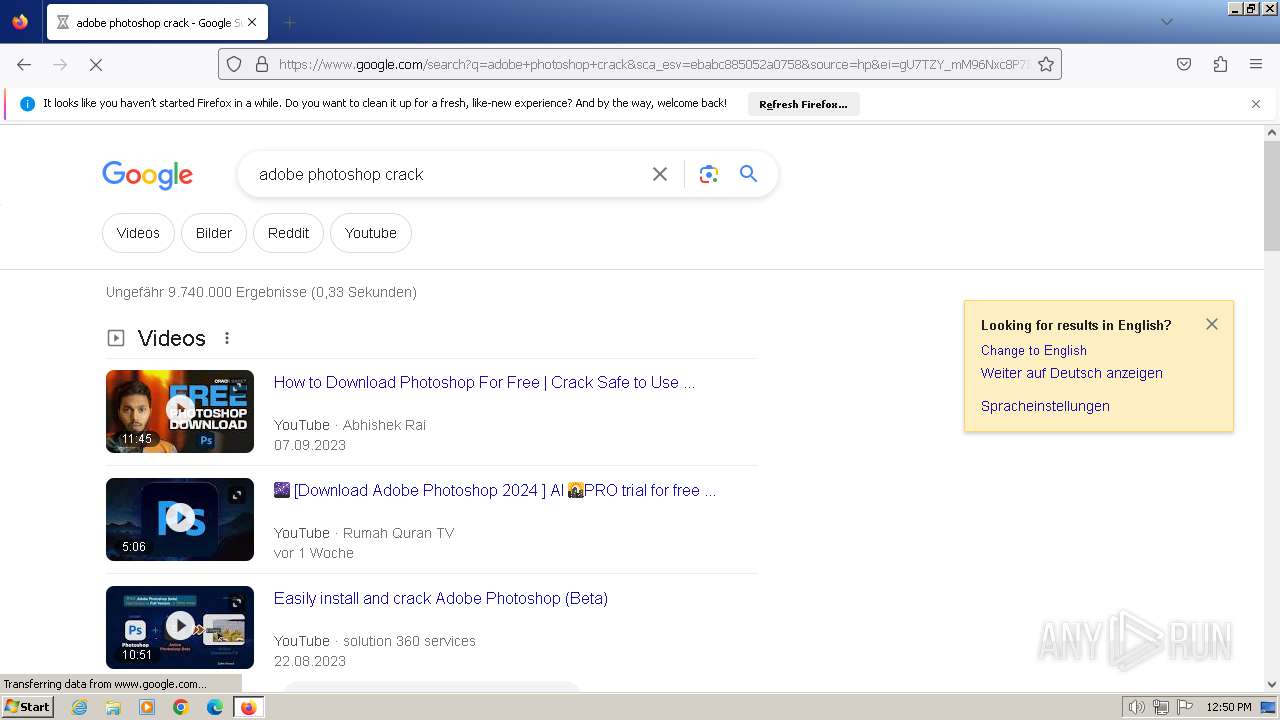Open File Explorer folder in taskbar
1280x720 pixels.
(x=113, y=707)
